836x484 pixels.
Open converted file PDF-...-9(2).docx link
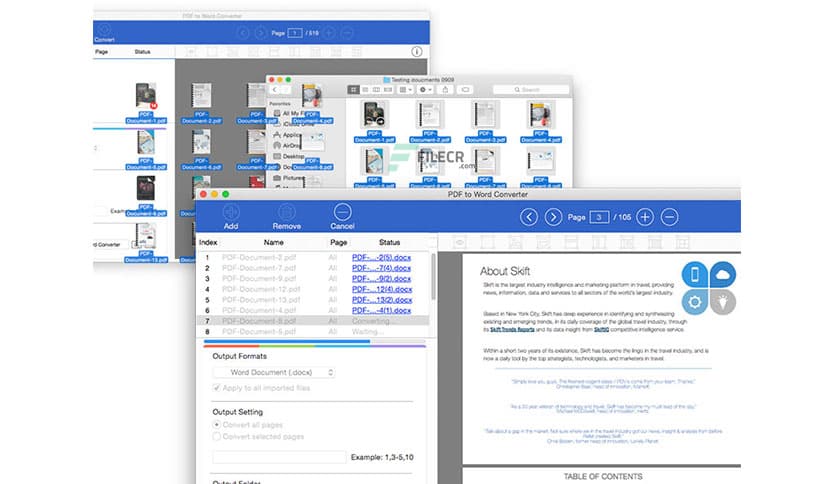pyautogui.click(x=381, y=279)
